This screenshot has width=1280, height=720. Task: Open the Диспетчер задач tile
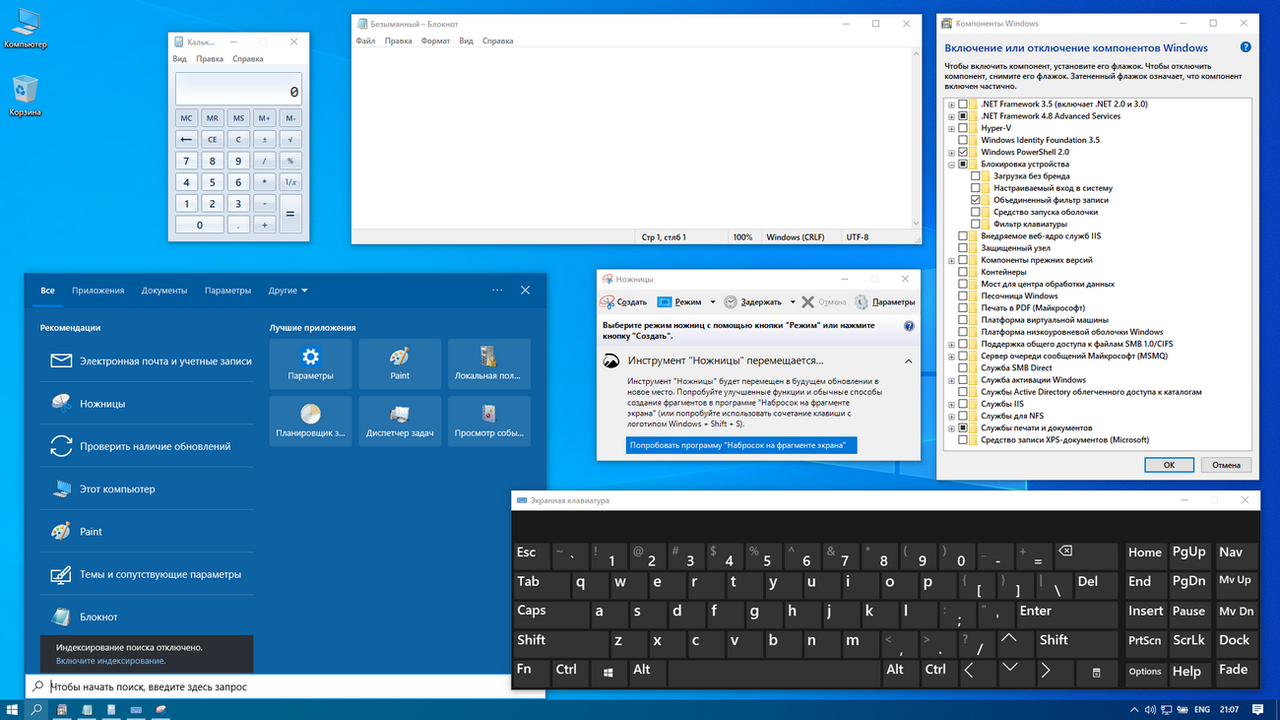pyautogui.click(x=400, y=421)
